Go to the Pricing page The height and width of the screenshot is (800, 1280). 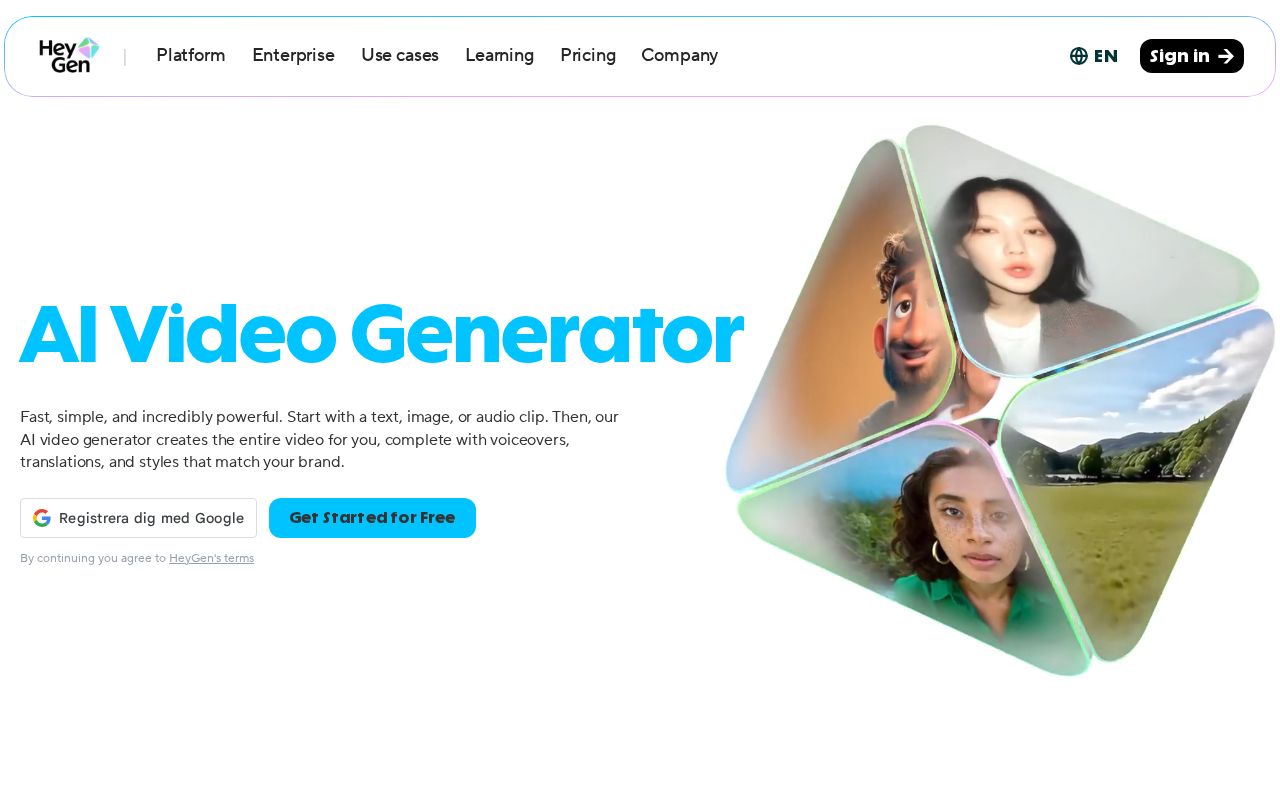(588, 56)
